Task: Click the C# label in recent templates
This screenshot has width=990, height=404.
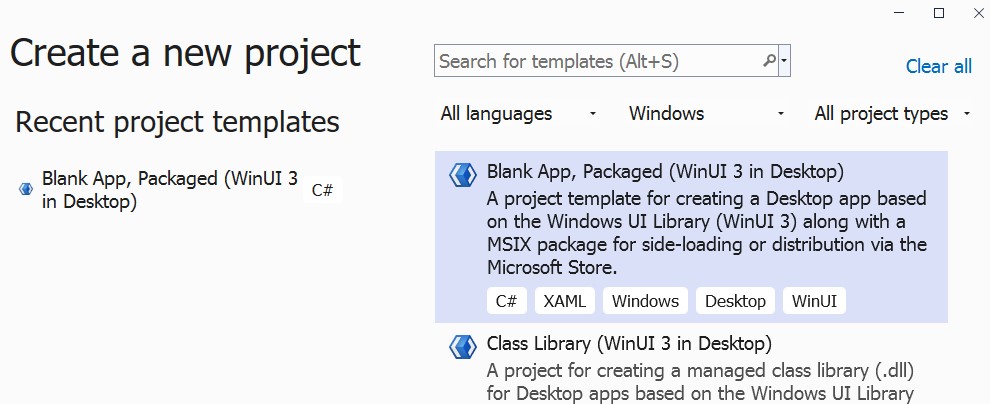Action: point(322,190)
